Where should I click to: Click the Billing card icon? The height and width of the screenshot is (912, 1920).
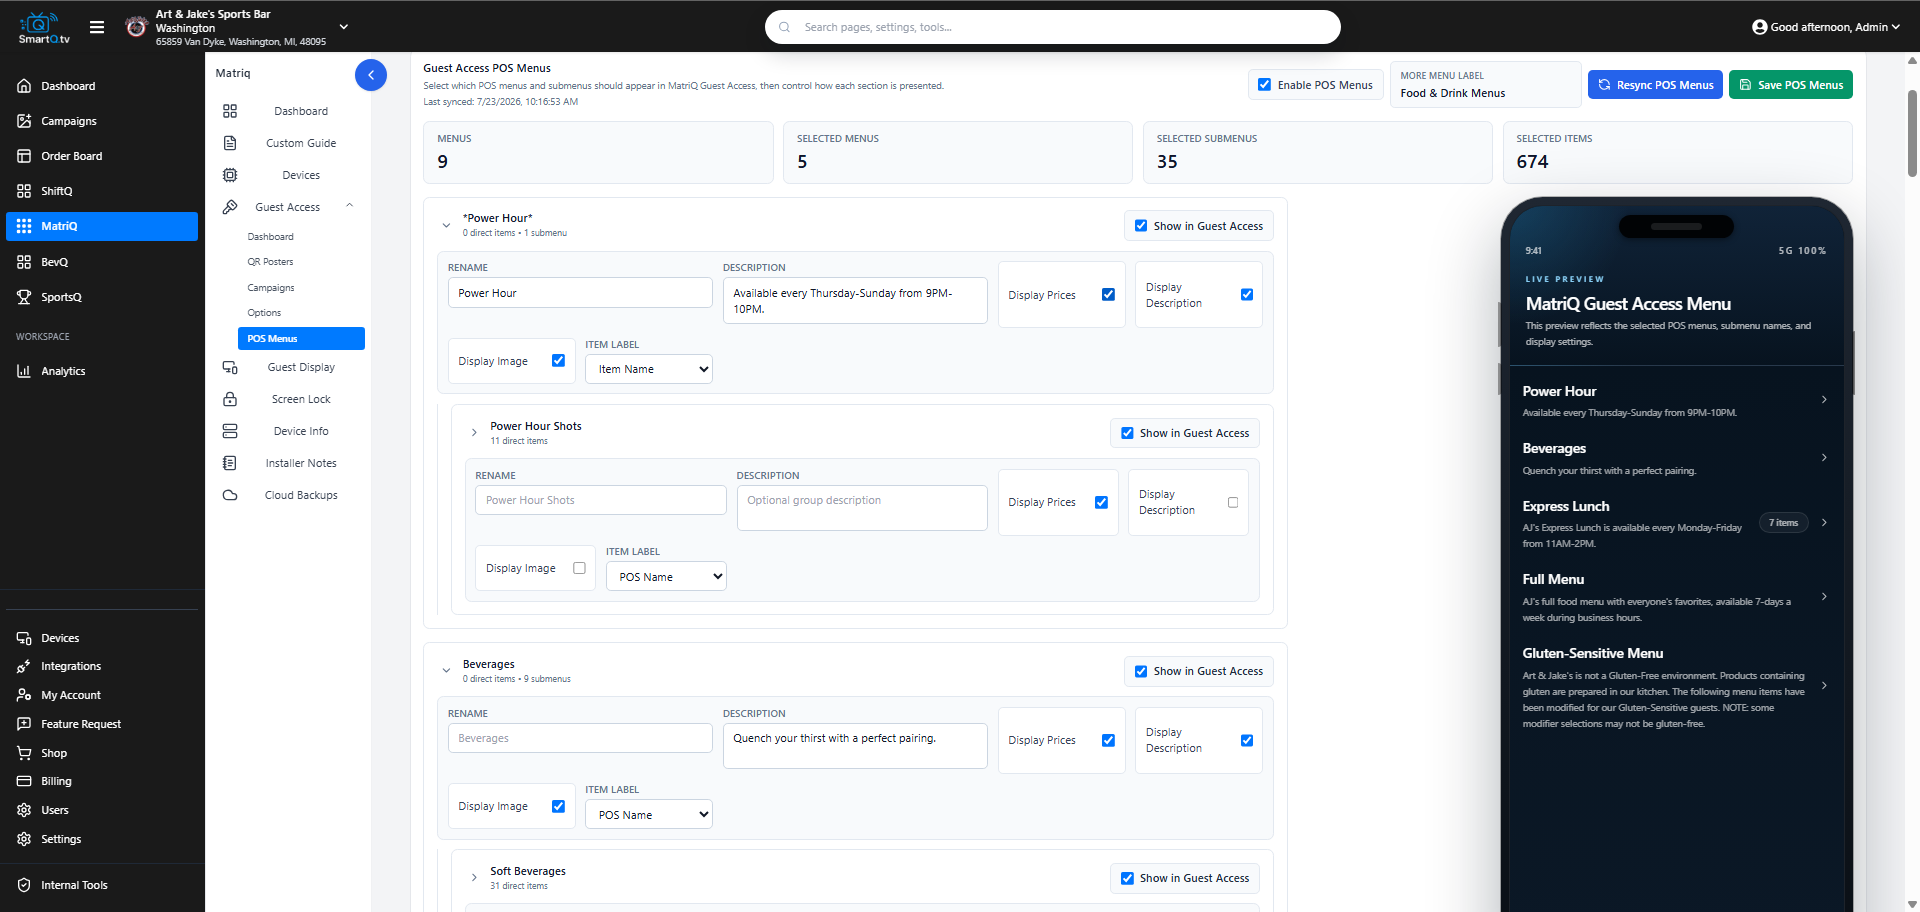(24, 781)
